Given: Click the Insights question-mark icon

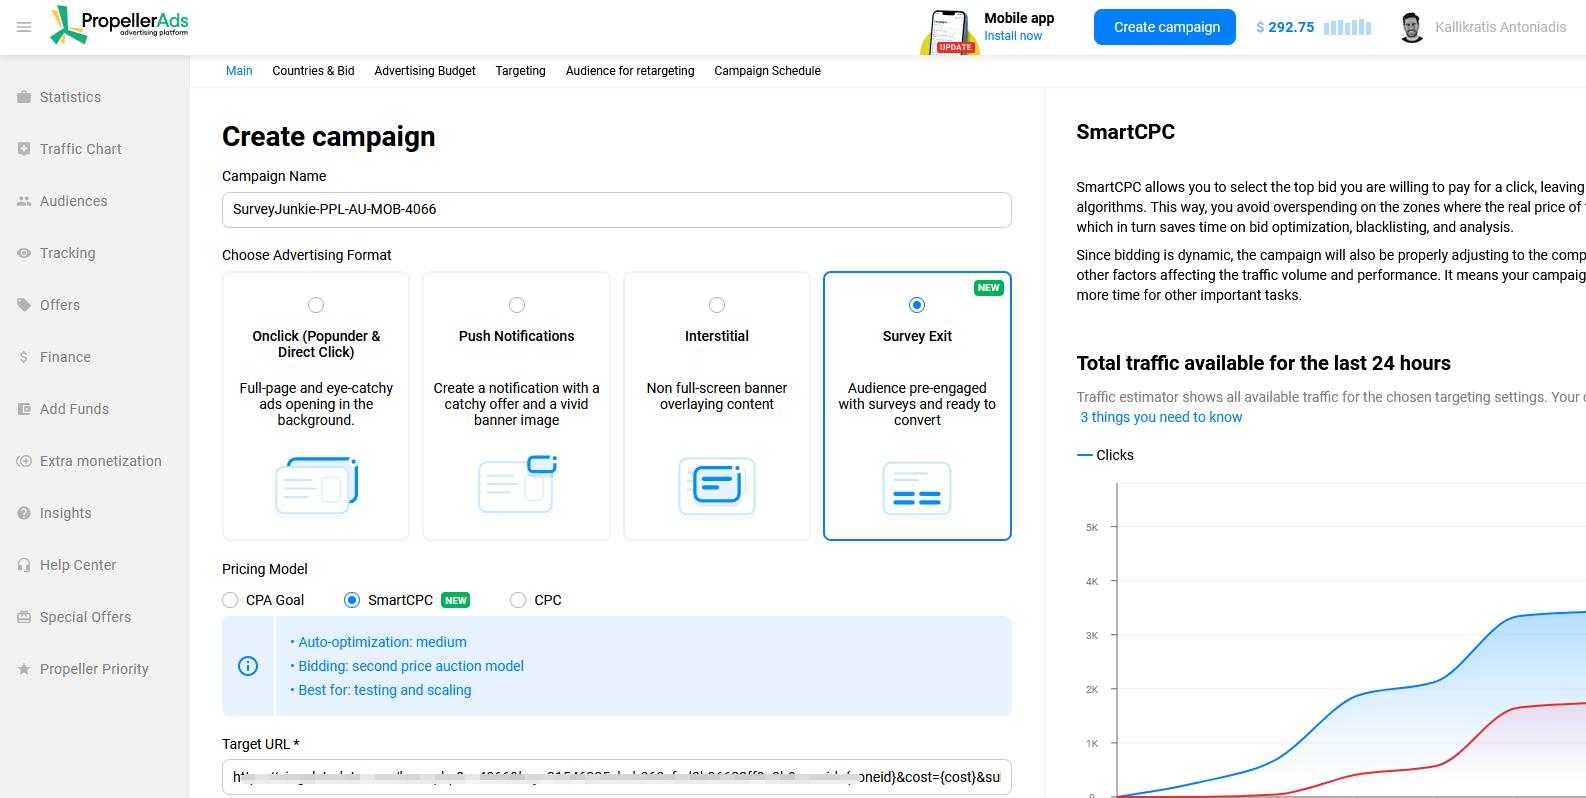Looking at the screenshot, I should point(24,513).
